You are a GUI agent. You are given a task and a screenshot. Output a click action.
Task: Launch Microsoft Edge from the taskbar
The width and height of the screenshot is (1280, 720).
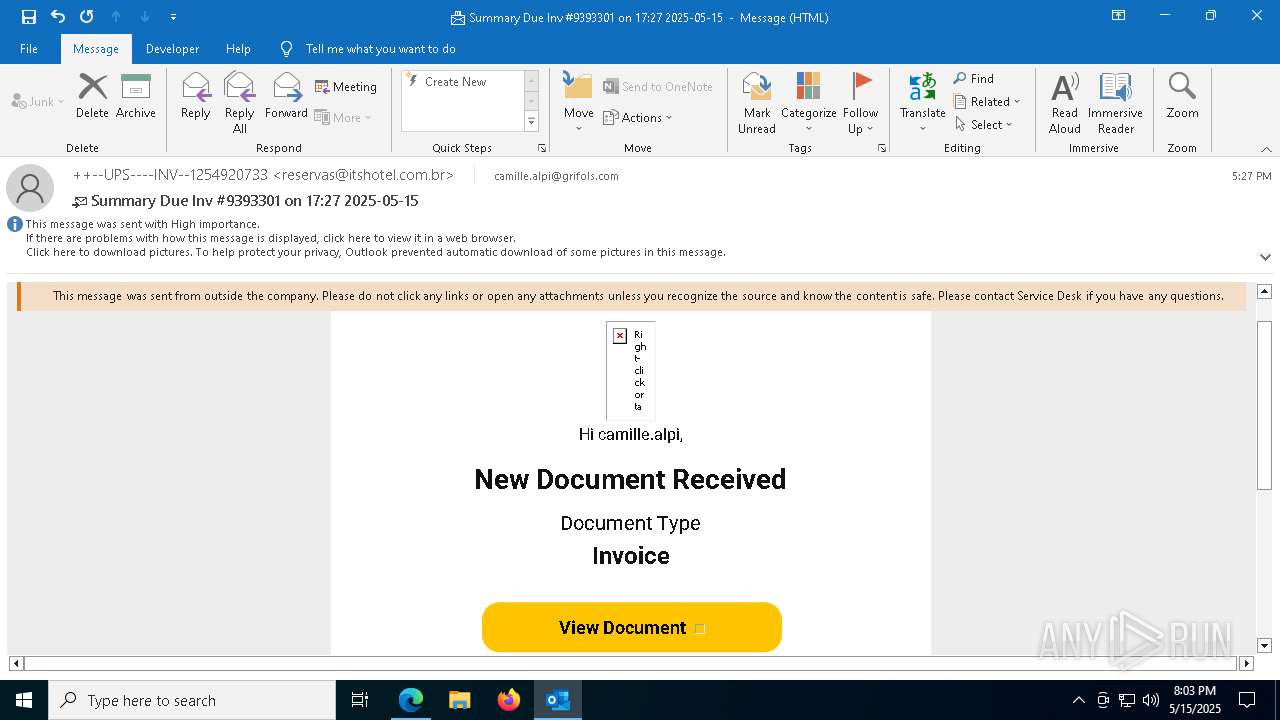tap(411, 700)
